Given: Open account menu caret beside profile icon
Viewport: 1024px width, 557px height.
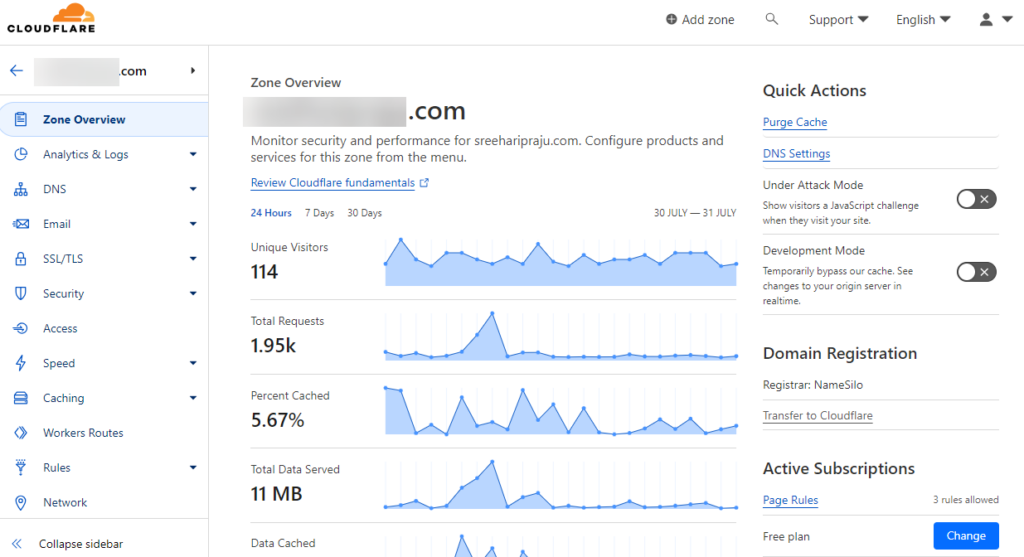Looking at the screenshot, I should [1007, 20].
